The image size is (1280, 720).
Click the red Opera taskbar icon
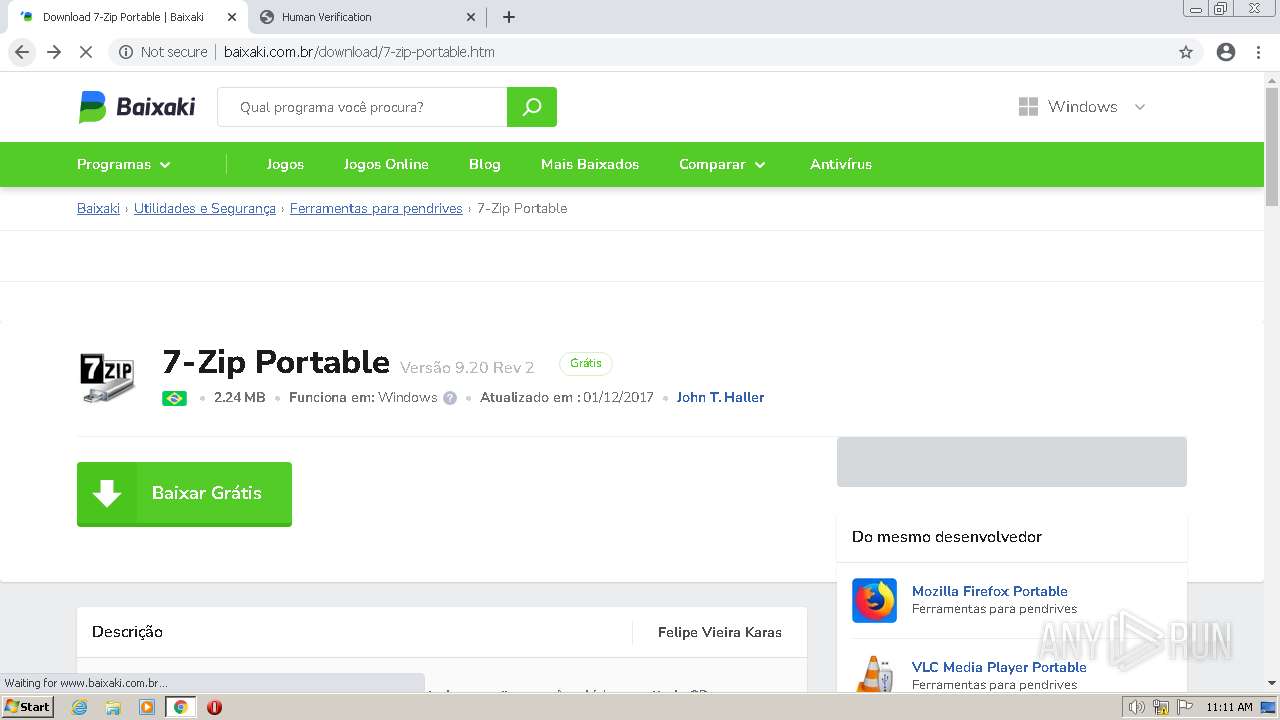(x=214, y=707)
